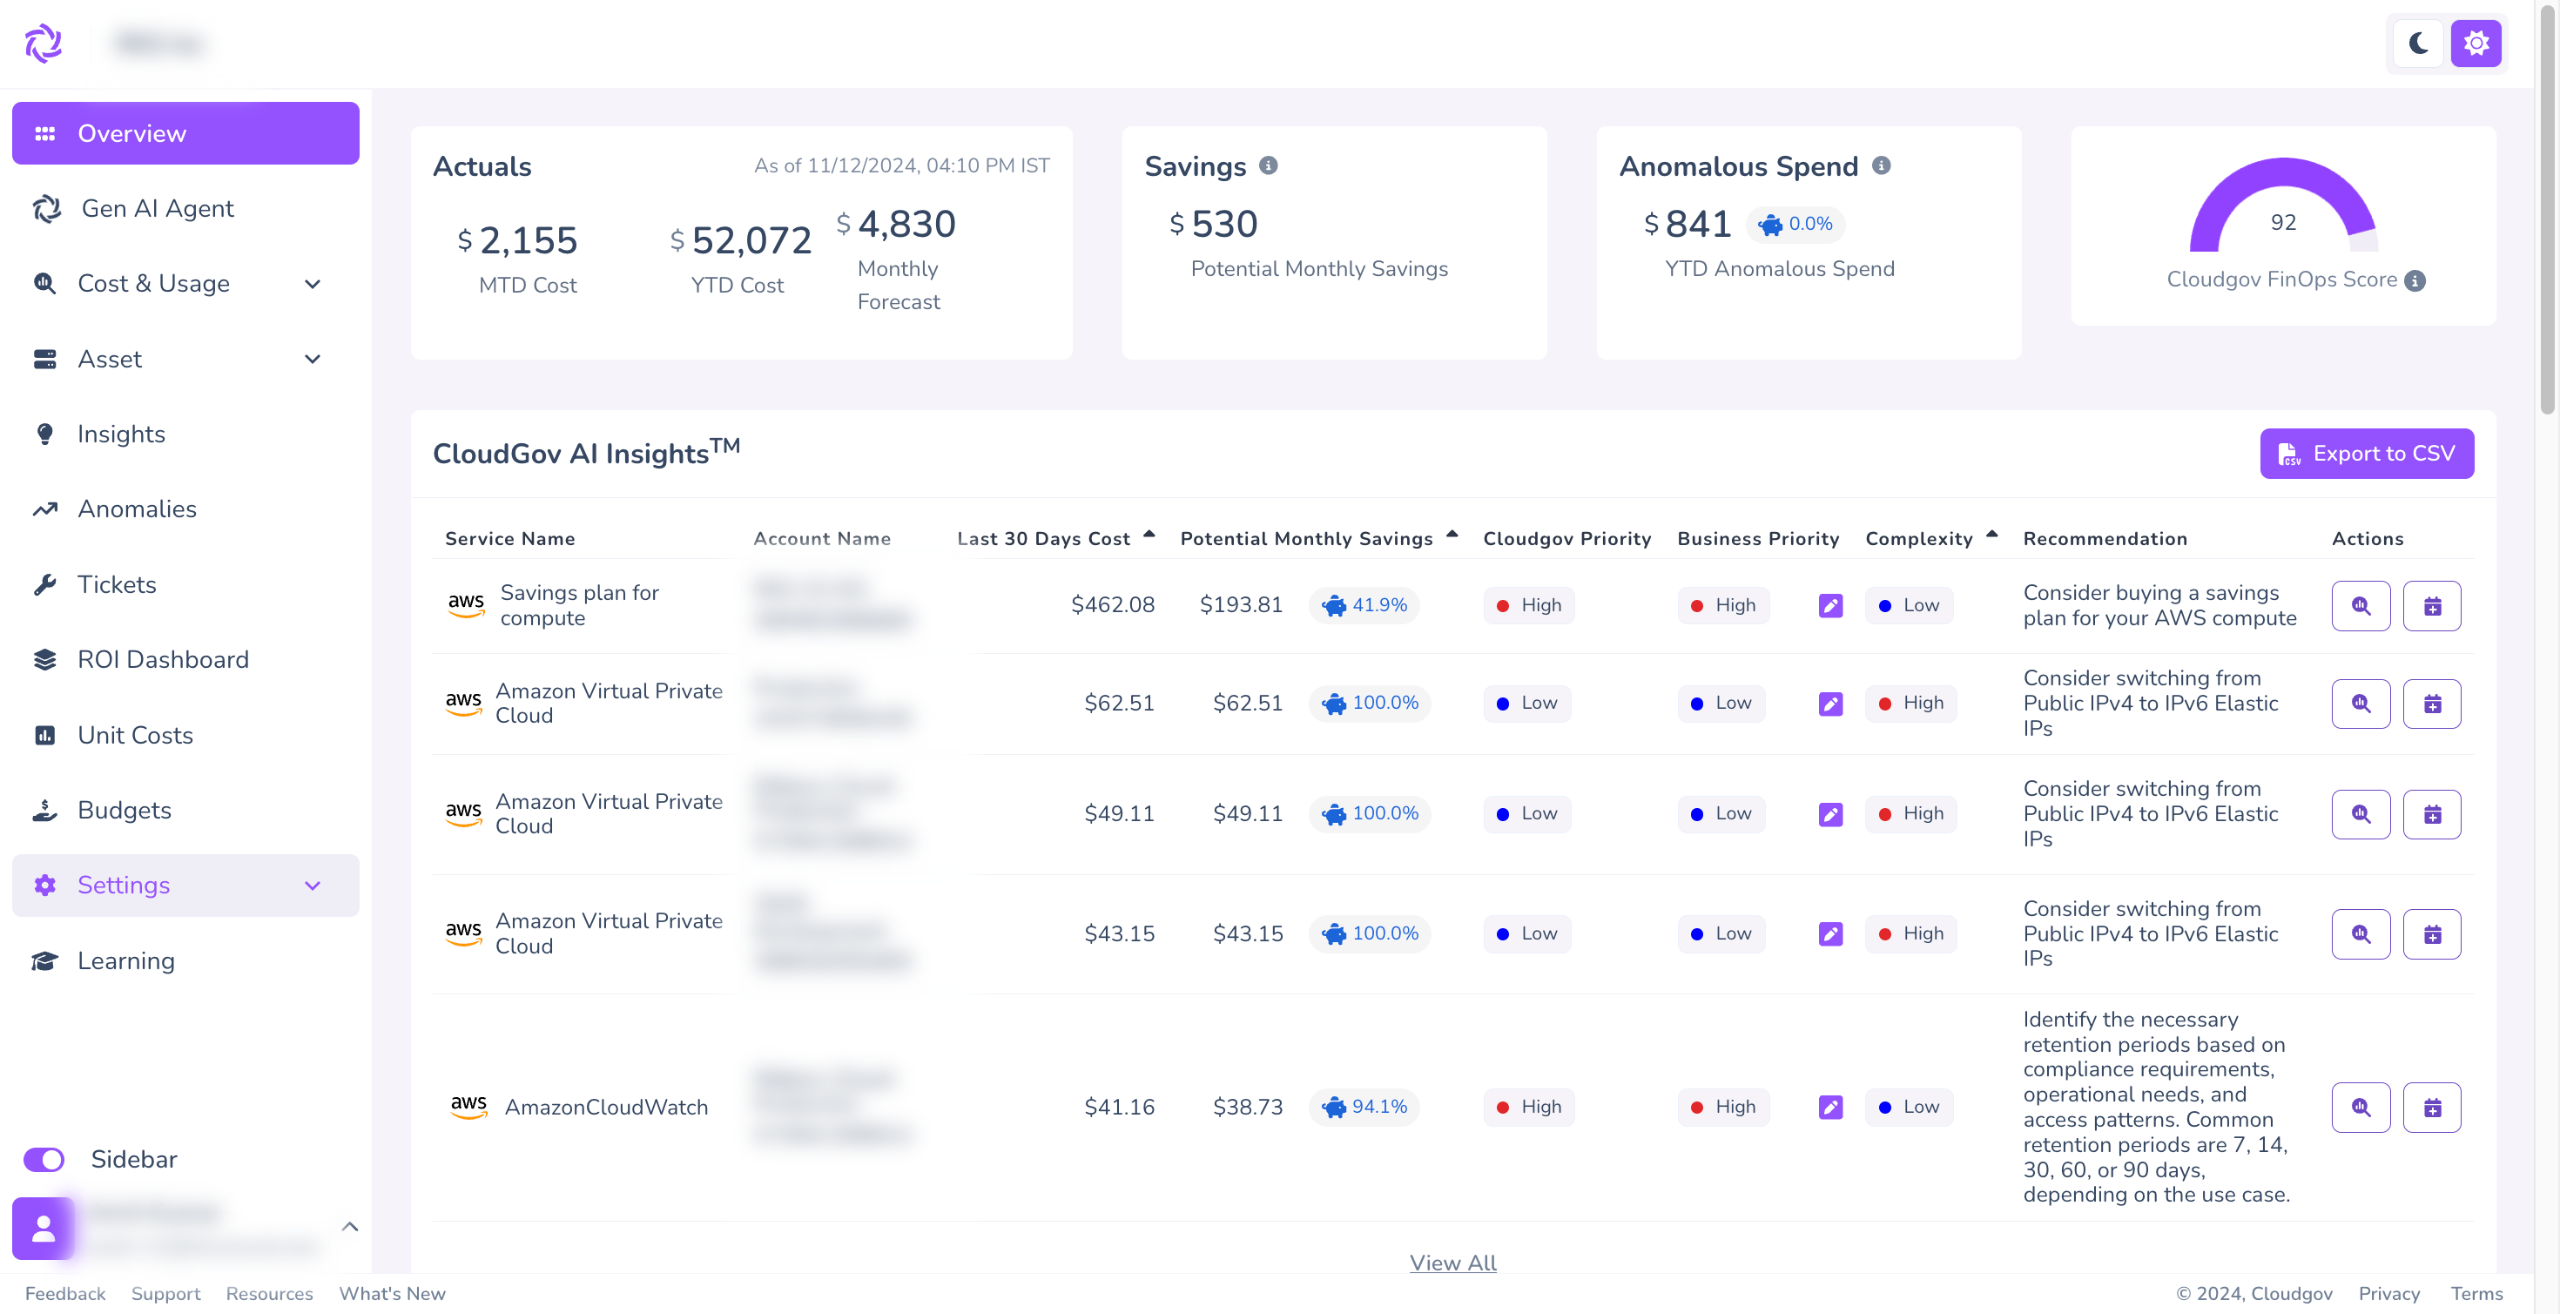Click the Anomalous Spend info icon
Image resolution: width=2560 pixels, height=1314 pixels.
pos(1881,166)
